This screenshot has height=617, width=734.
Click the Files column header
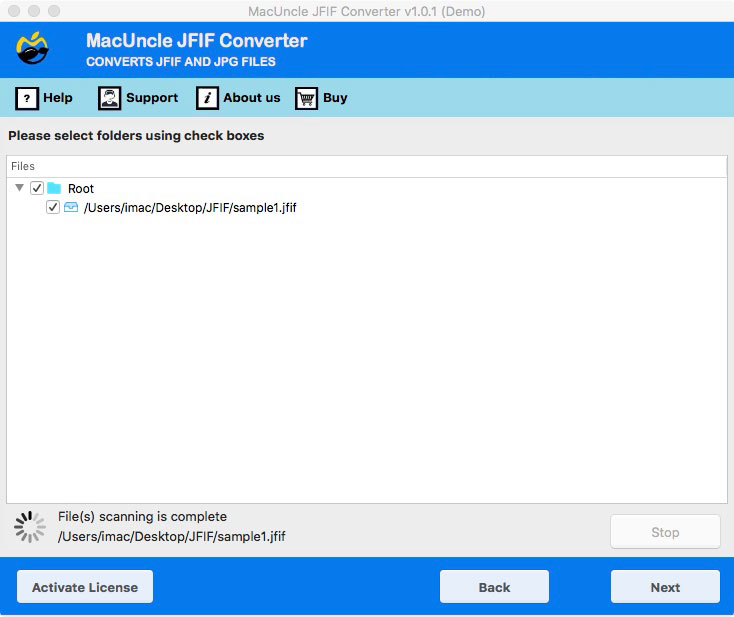click(x=23, y=166)
